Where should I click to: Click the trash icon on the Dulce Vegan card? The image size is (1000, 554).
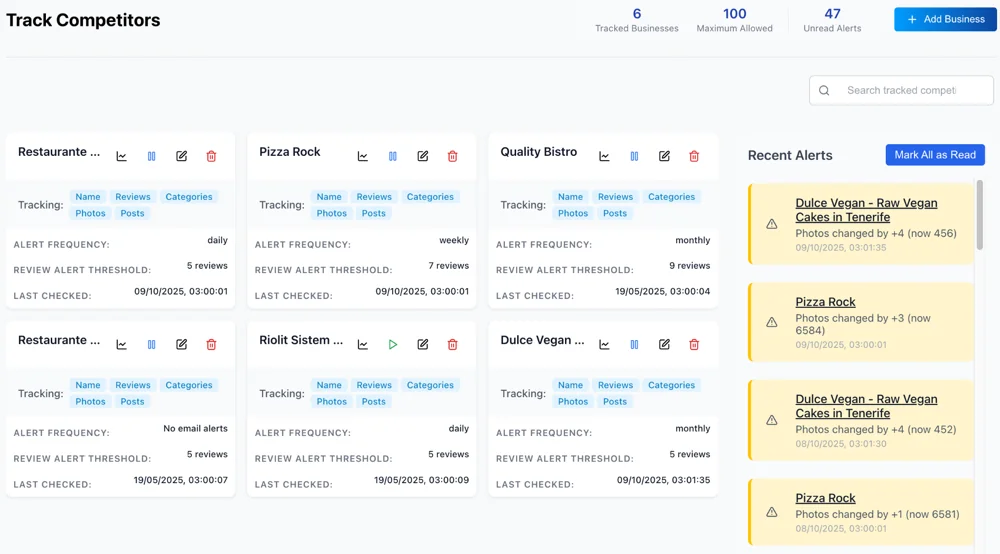tap(694, 344)
